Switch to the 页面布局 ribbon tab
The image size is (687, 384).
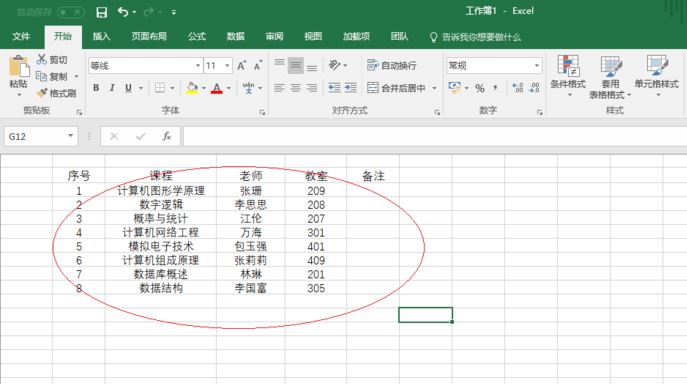149,36
